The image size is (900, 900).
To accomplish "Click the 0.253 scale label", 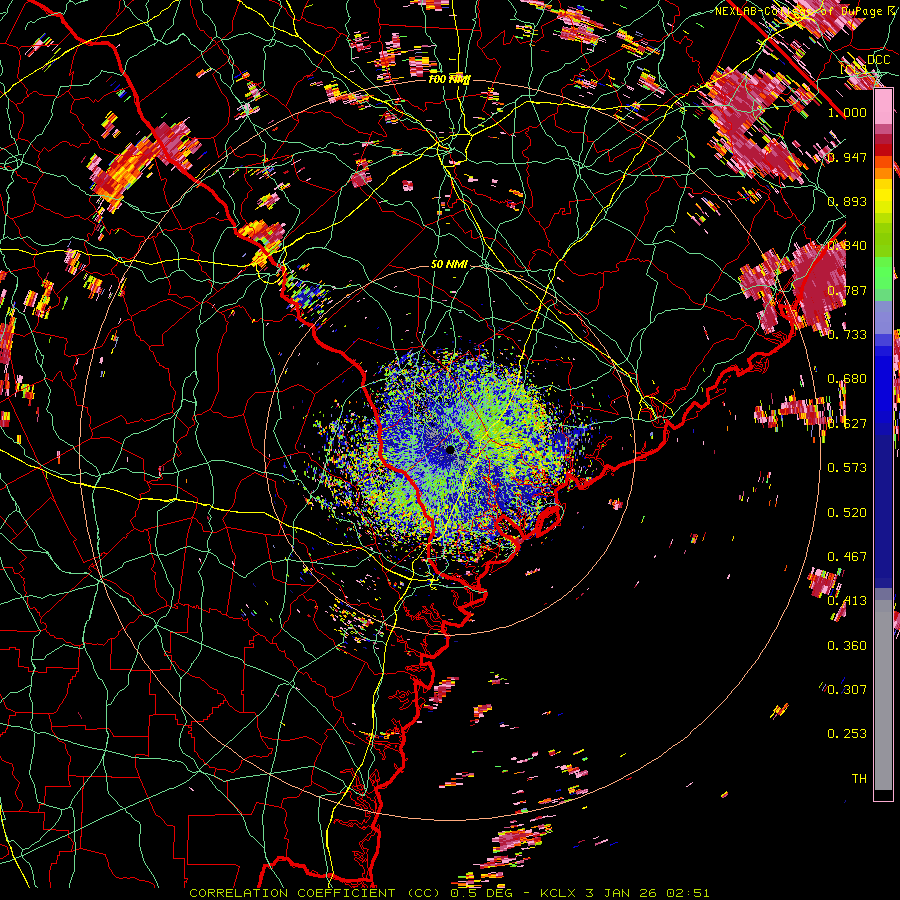I will tap(847, 734).
